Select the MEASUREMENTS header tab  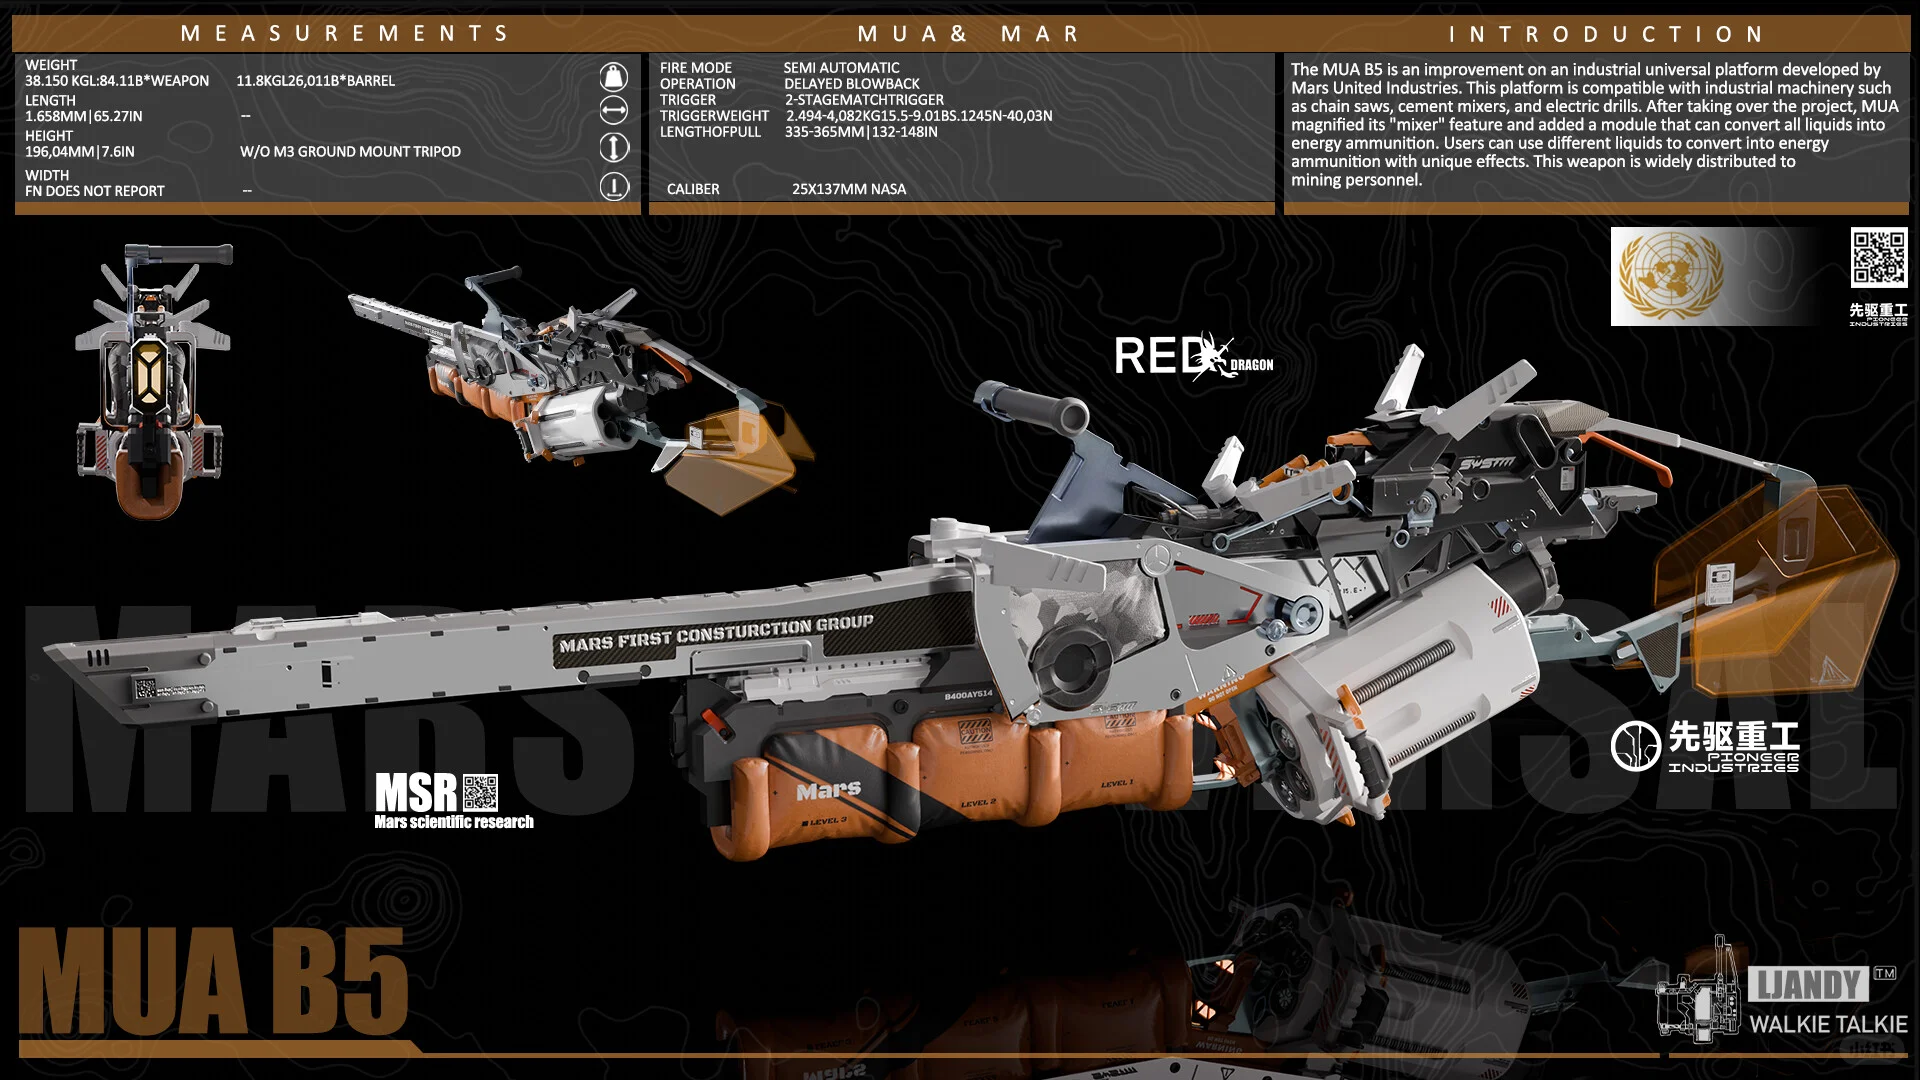pyautogui.click(x=345, y=34)
